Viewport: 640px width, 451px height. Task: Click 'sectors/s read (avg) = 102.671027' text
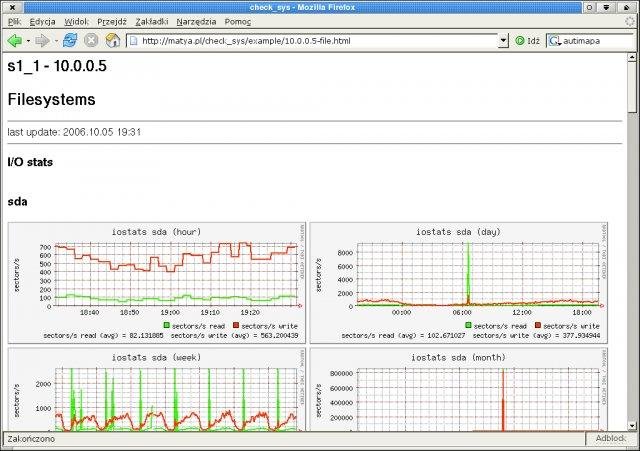click(x=403, y=335)
